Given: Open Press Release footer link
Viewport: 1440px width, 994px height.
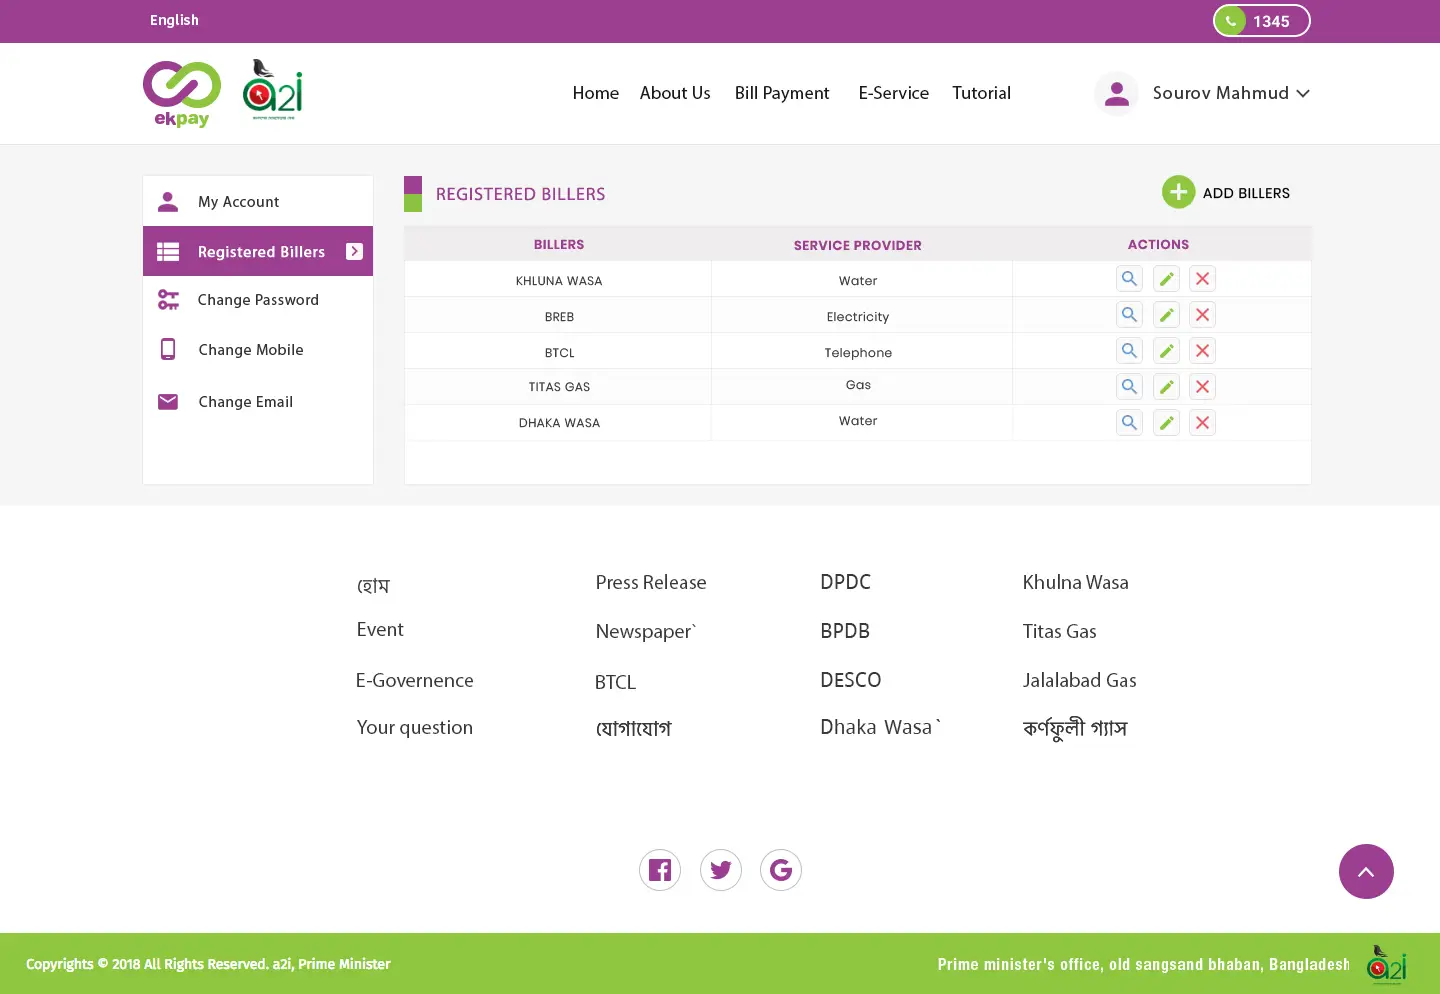Looking at the screenshot, I should [x=651, y=582].
